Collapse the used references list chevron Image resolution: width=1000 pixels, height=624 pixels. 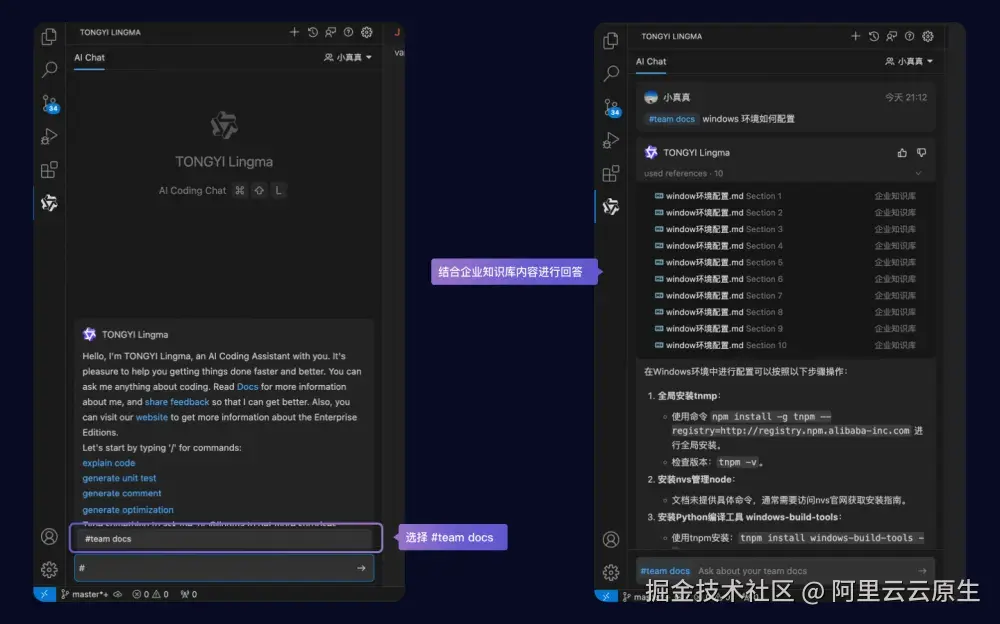coord(918,173)
